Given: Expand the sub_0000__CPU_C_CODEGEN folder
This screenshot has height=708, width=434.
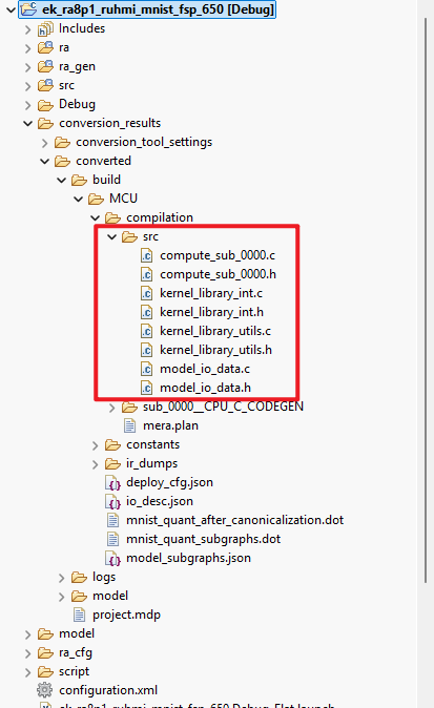Looking at the screenshot, I should pos(112,408).
